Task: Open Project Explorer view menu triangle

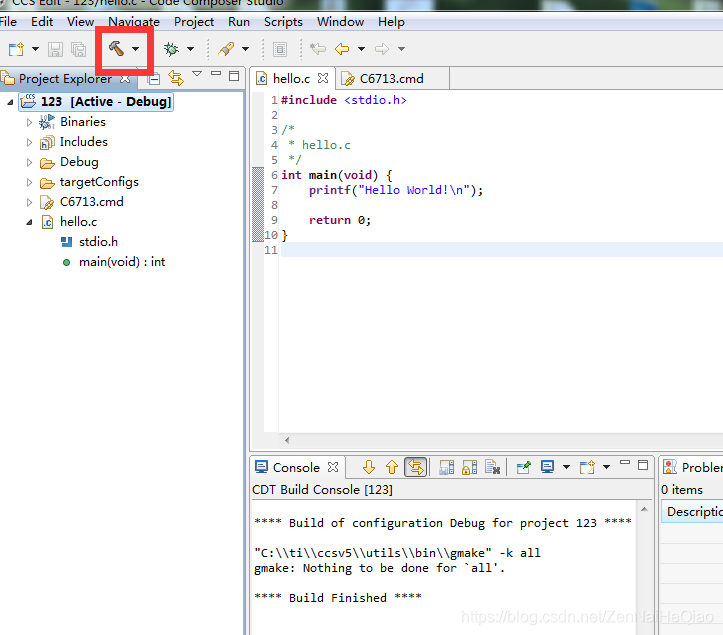Action: click(197, 74)
